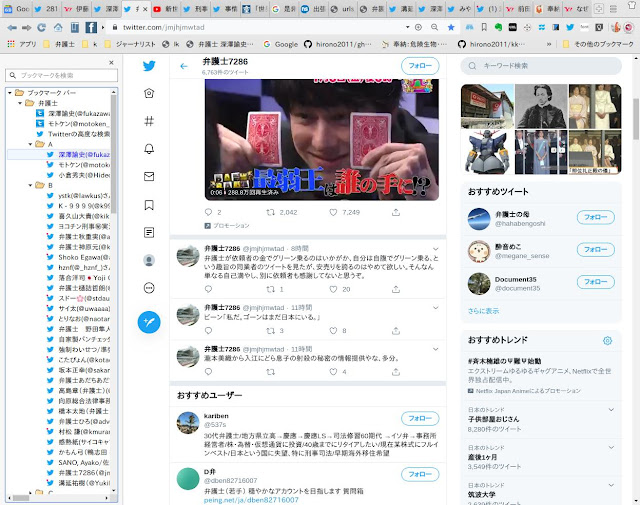Follow suggested user 弁護士の卵

click(596, 217)
